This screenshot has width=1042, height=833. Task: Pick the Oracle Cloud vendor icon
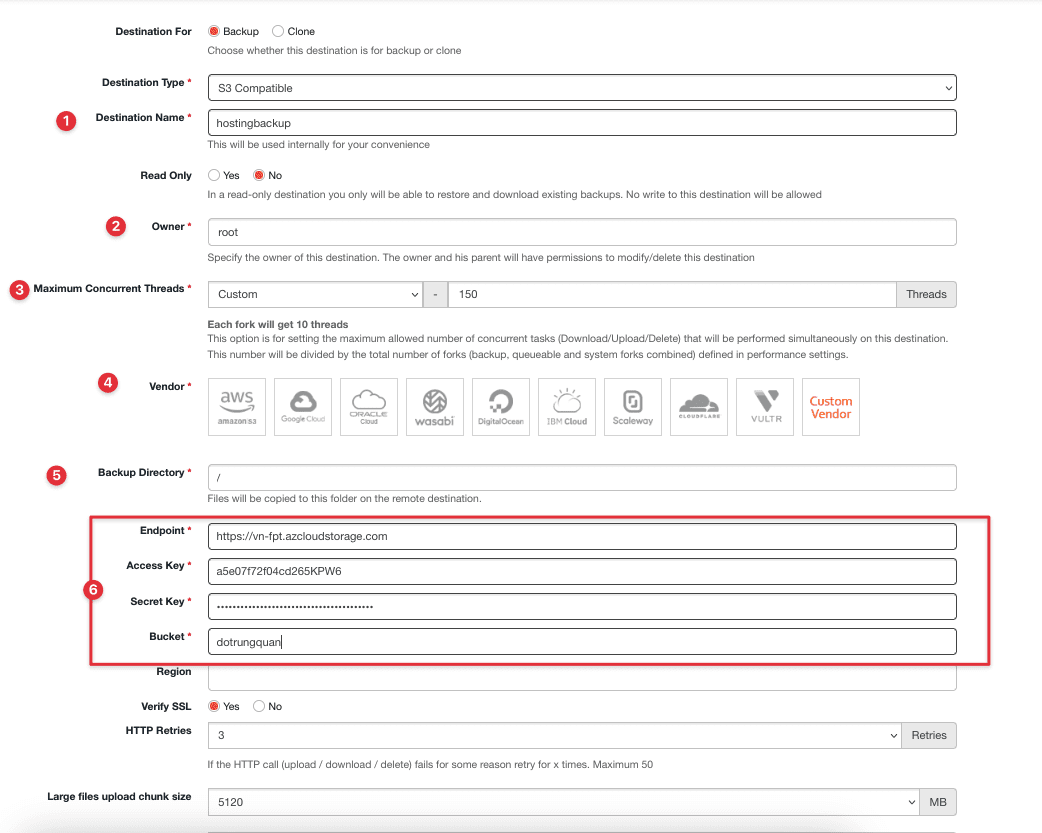pos(369,407)
